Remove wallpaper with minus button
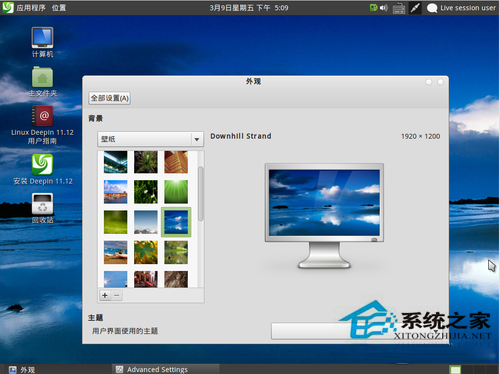500x374 pixels. coord(117,295)
